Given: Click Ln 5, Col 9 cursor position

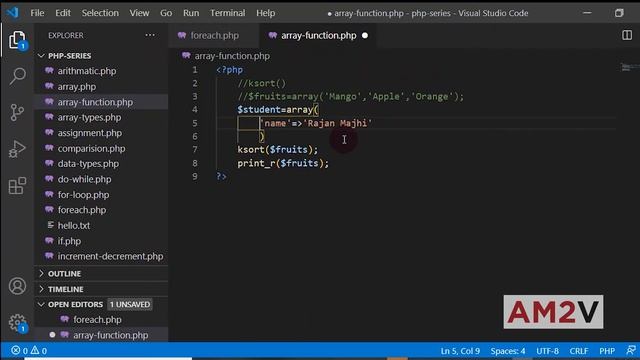Looking at the screenshot, I should coord(460,351).
